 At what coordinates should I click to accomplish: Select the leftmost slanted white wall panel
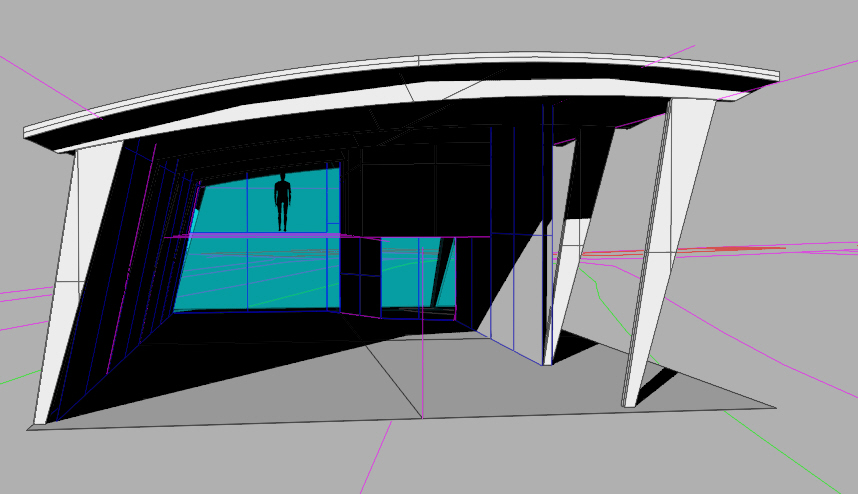pos(76,283)
